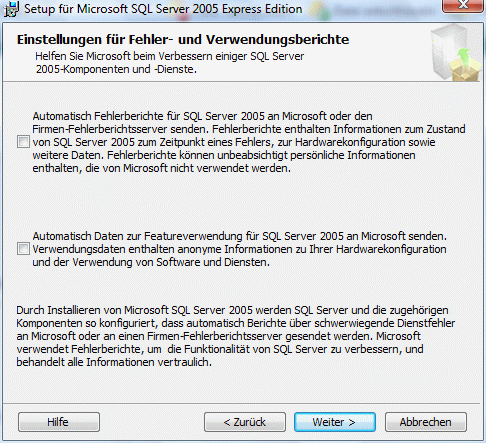
Task: Click the setup installer icon in title bar
Action: click(11, 9)
